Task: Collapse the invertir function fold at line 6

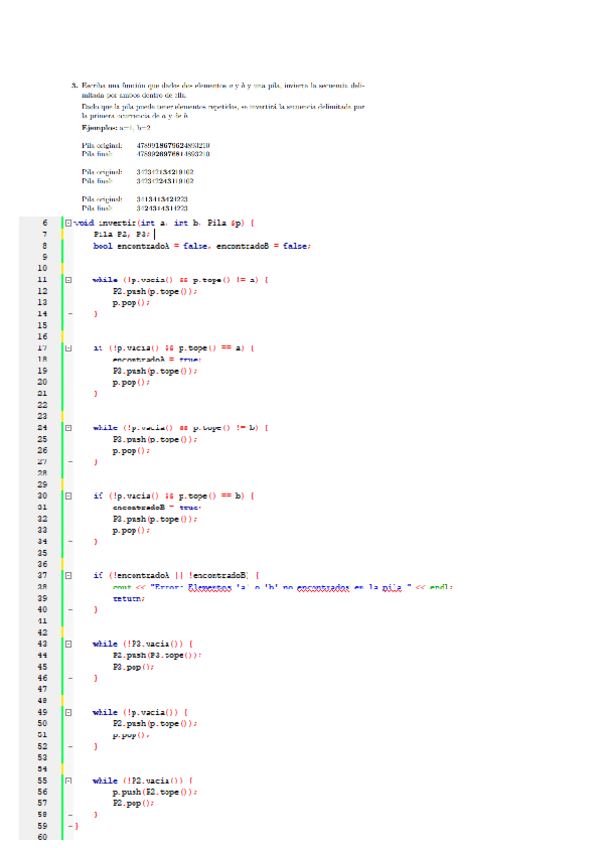Action: 67,222
